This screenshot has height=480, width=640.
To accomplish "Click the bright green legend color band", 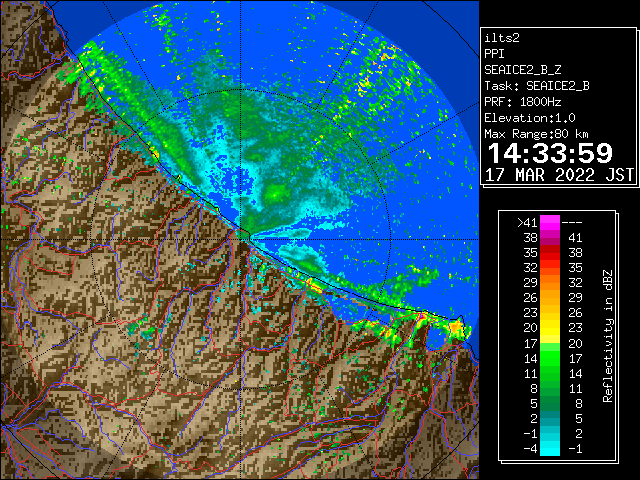I will click(x=550, y=358).
